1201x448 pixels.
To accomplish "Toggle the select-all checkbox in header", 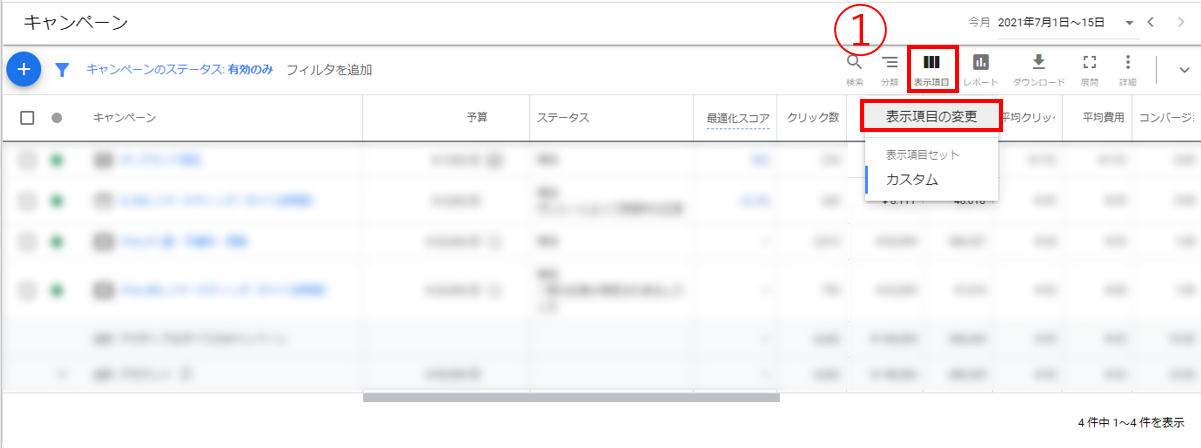I will click(x=28, y=118).
